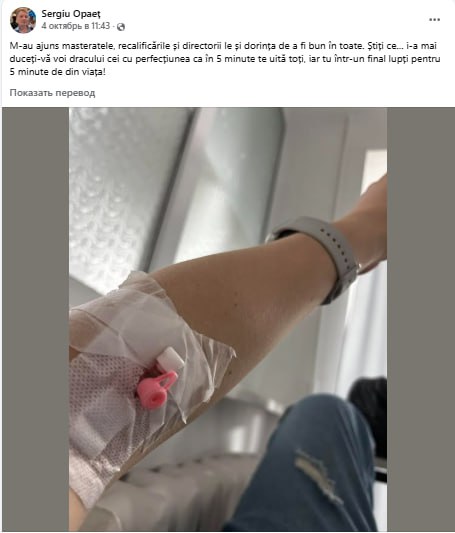The width and height of the screenshot is (455, 533).
Task: Click the first line of post text
Action: [223, 46]
